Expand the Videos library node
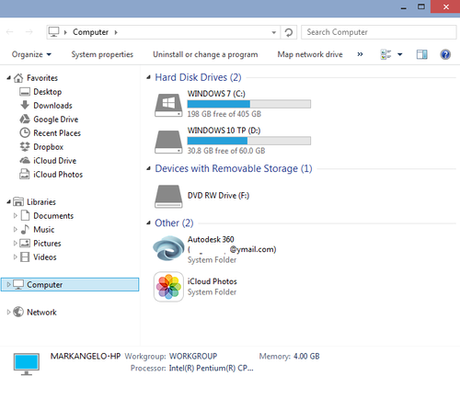Screen dimensions: 460x399 point(15,257)
